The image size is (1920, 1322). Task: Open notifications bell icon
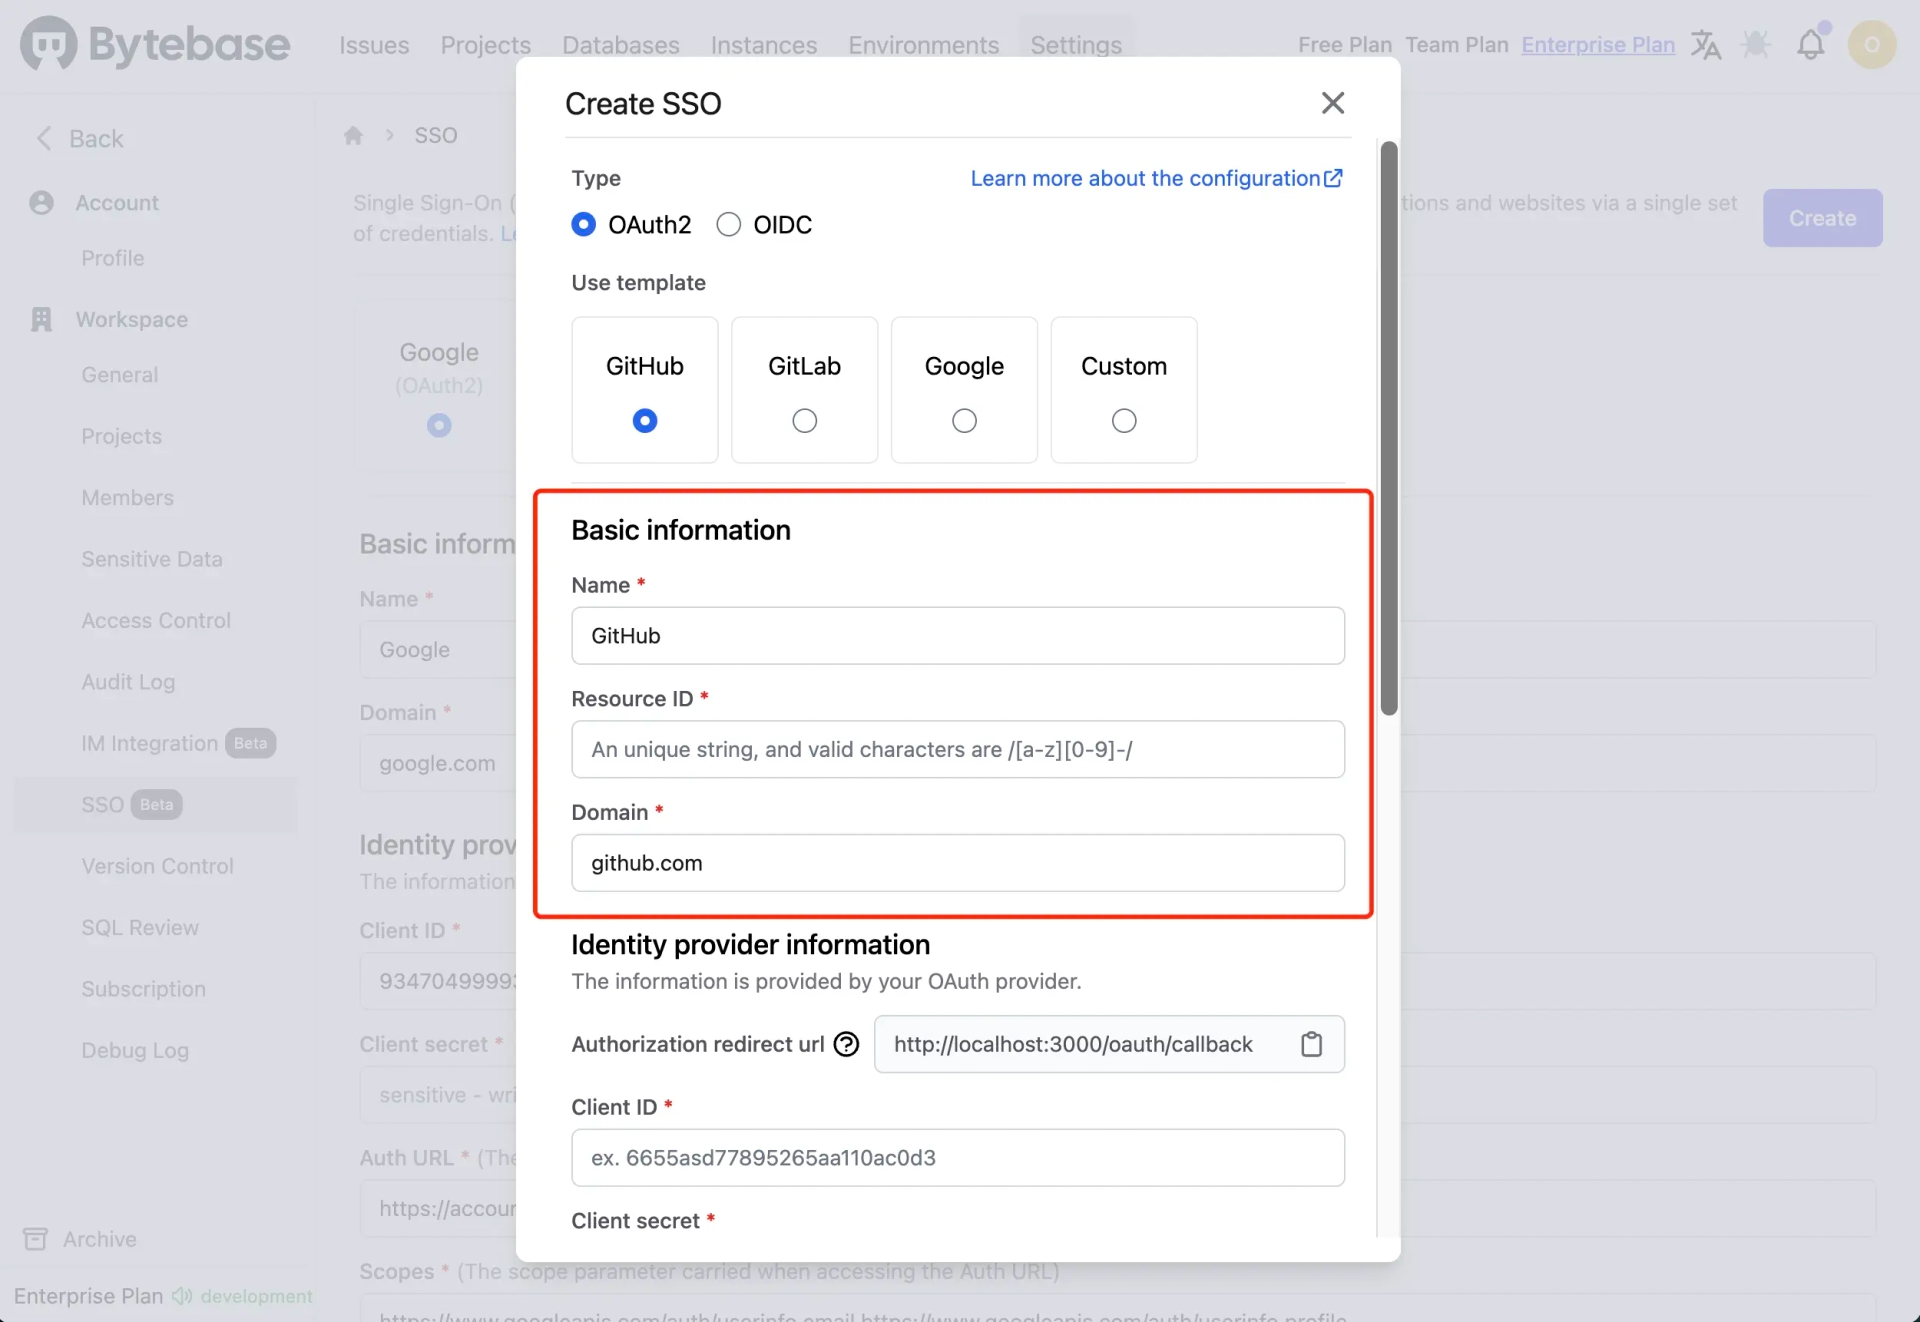1811,45
